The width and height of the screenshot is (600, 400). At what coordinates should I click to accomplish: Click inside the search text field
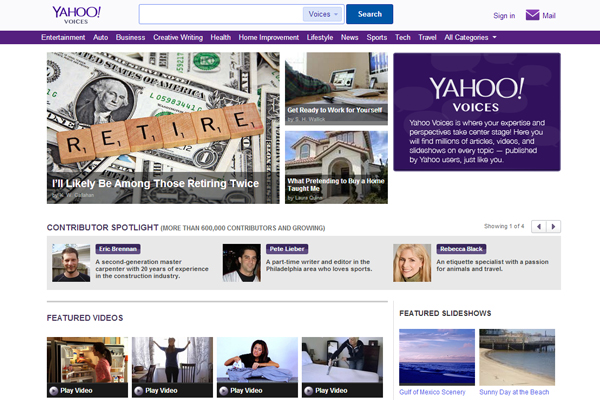tap(221, 14)
